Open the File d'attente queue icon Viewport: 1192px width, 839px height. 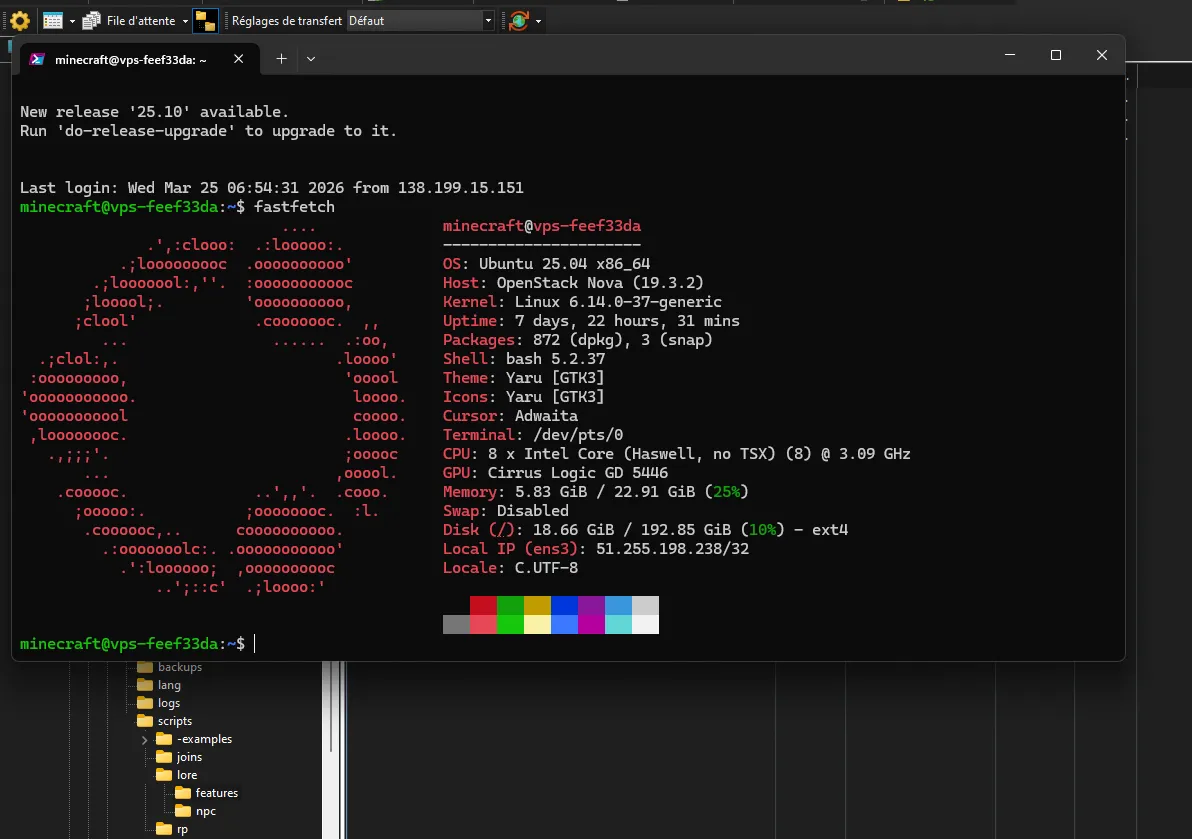[x=92, y=20]
